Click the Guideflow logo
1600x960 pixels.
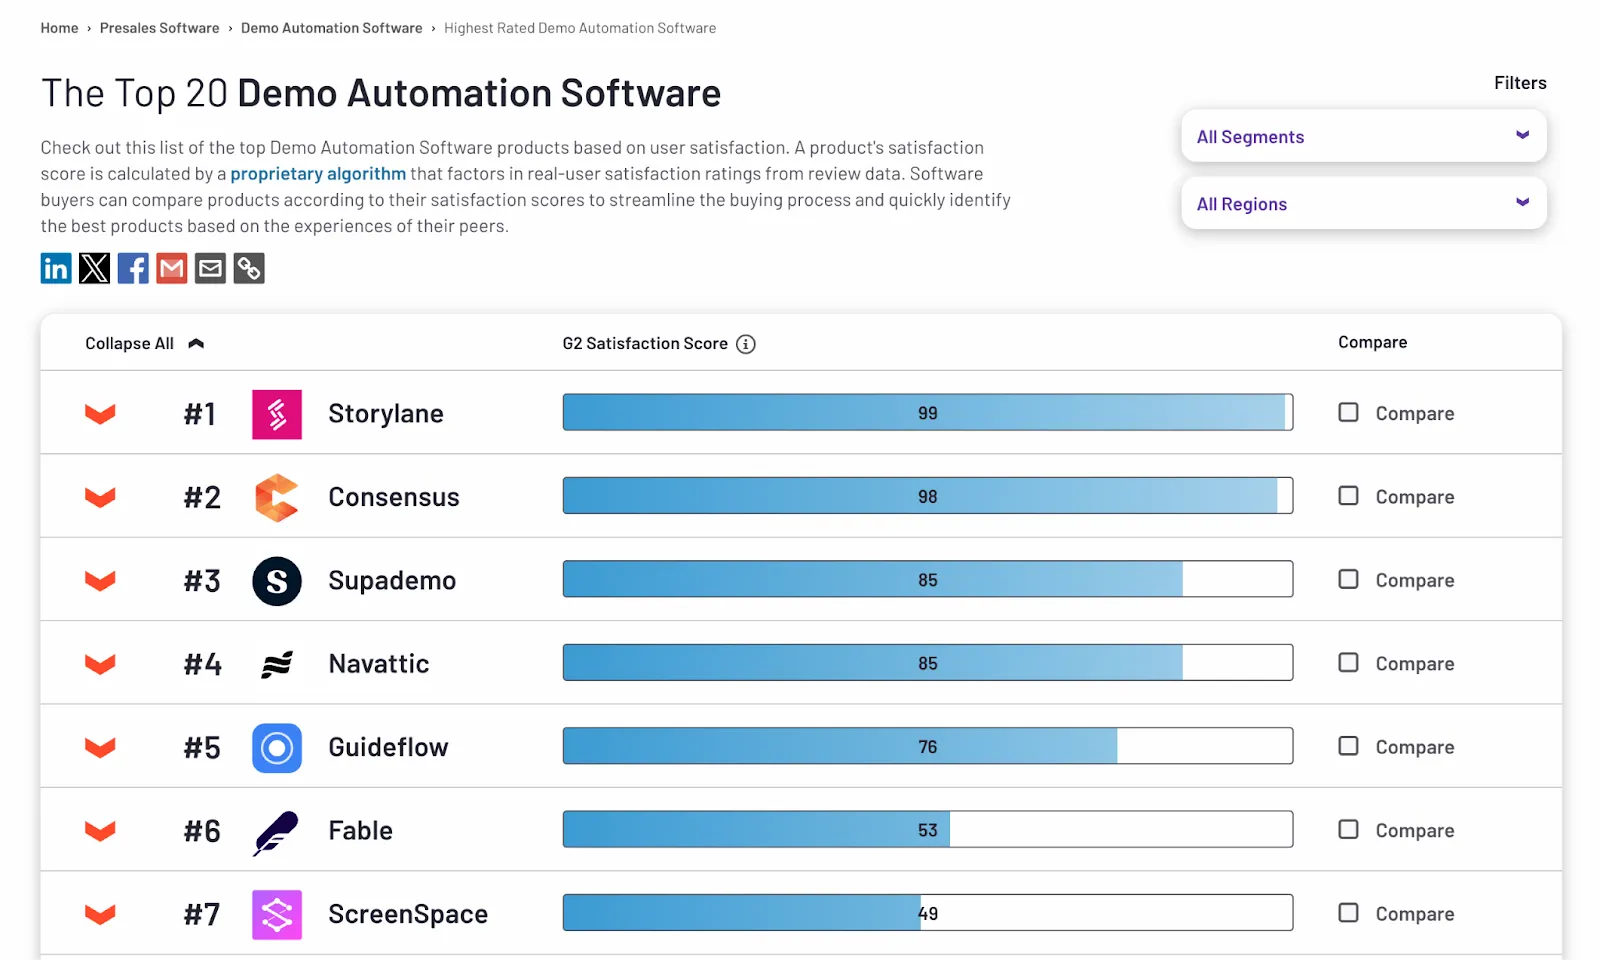pos(277,748)
